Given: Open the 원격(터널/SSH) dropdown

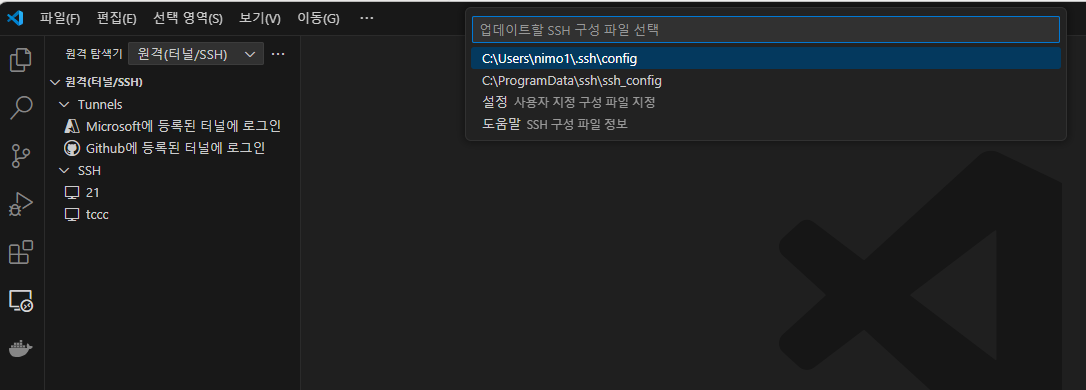Looking at the screenshot, I should tap(196, 54).
